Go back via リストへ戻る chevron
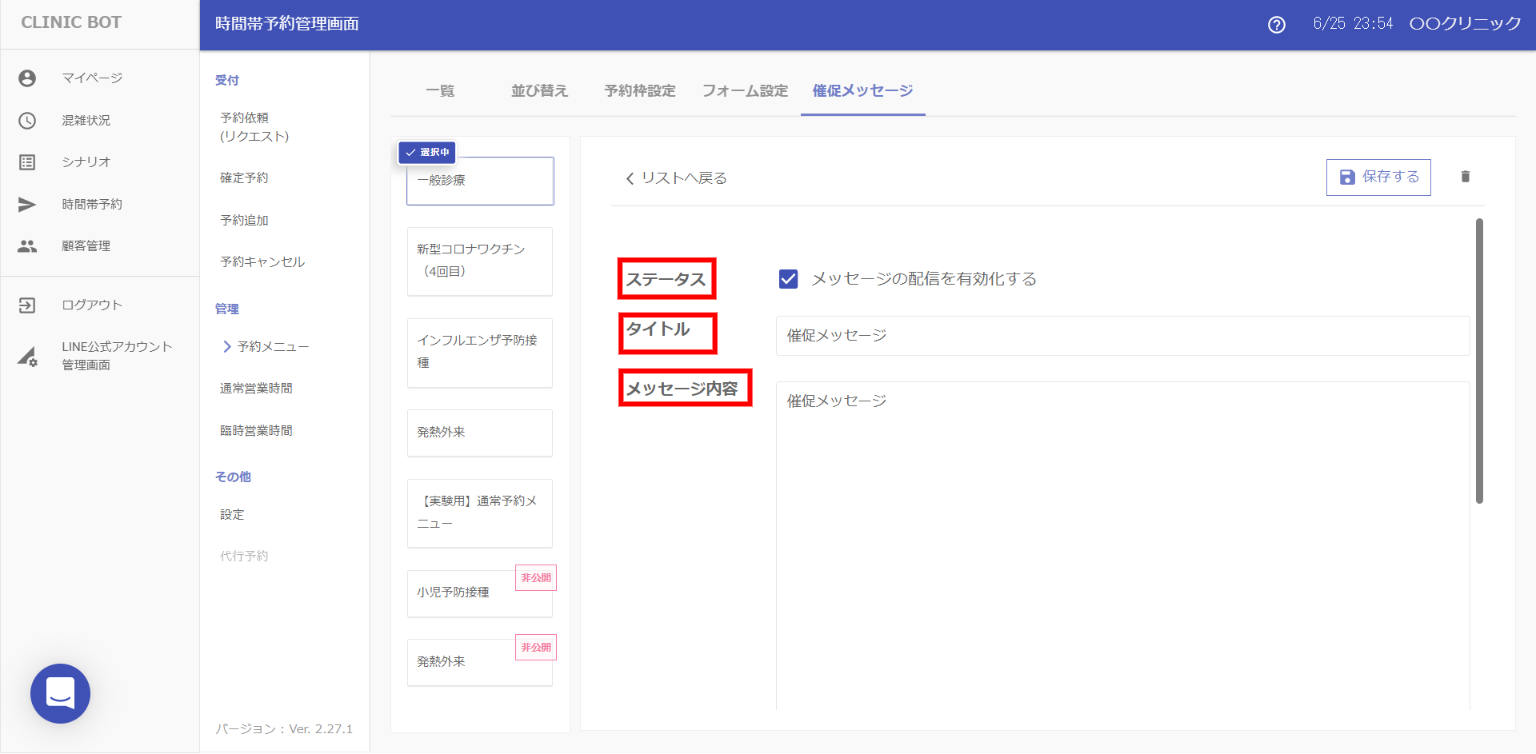Image resolution: width=1536 pixels, height=754 pixels. coord(630,178)
